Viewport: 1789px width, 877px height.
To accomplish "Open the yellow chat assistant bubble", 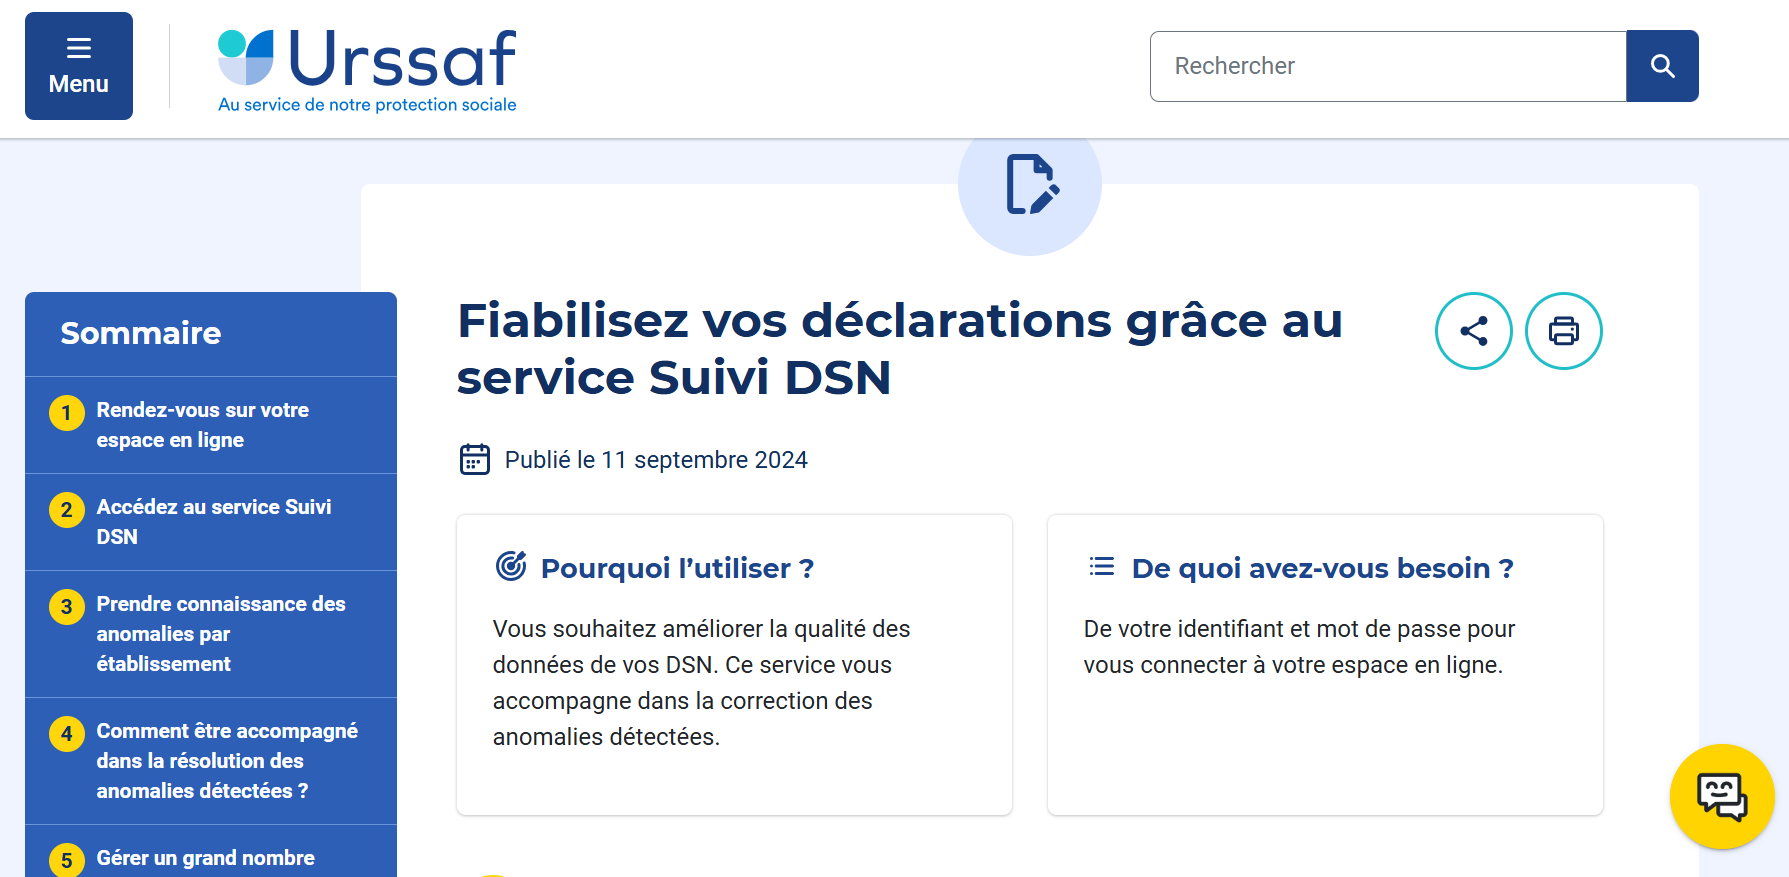I will point(1721,796).
